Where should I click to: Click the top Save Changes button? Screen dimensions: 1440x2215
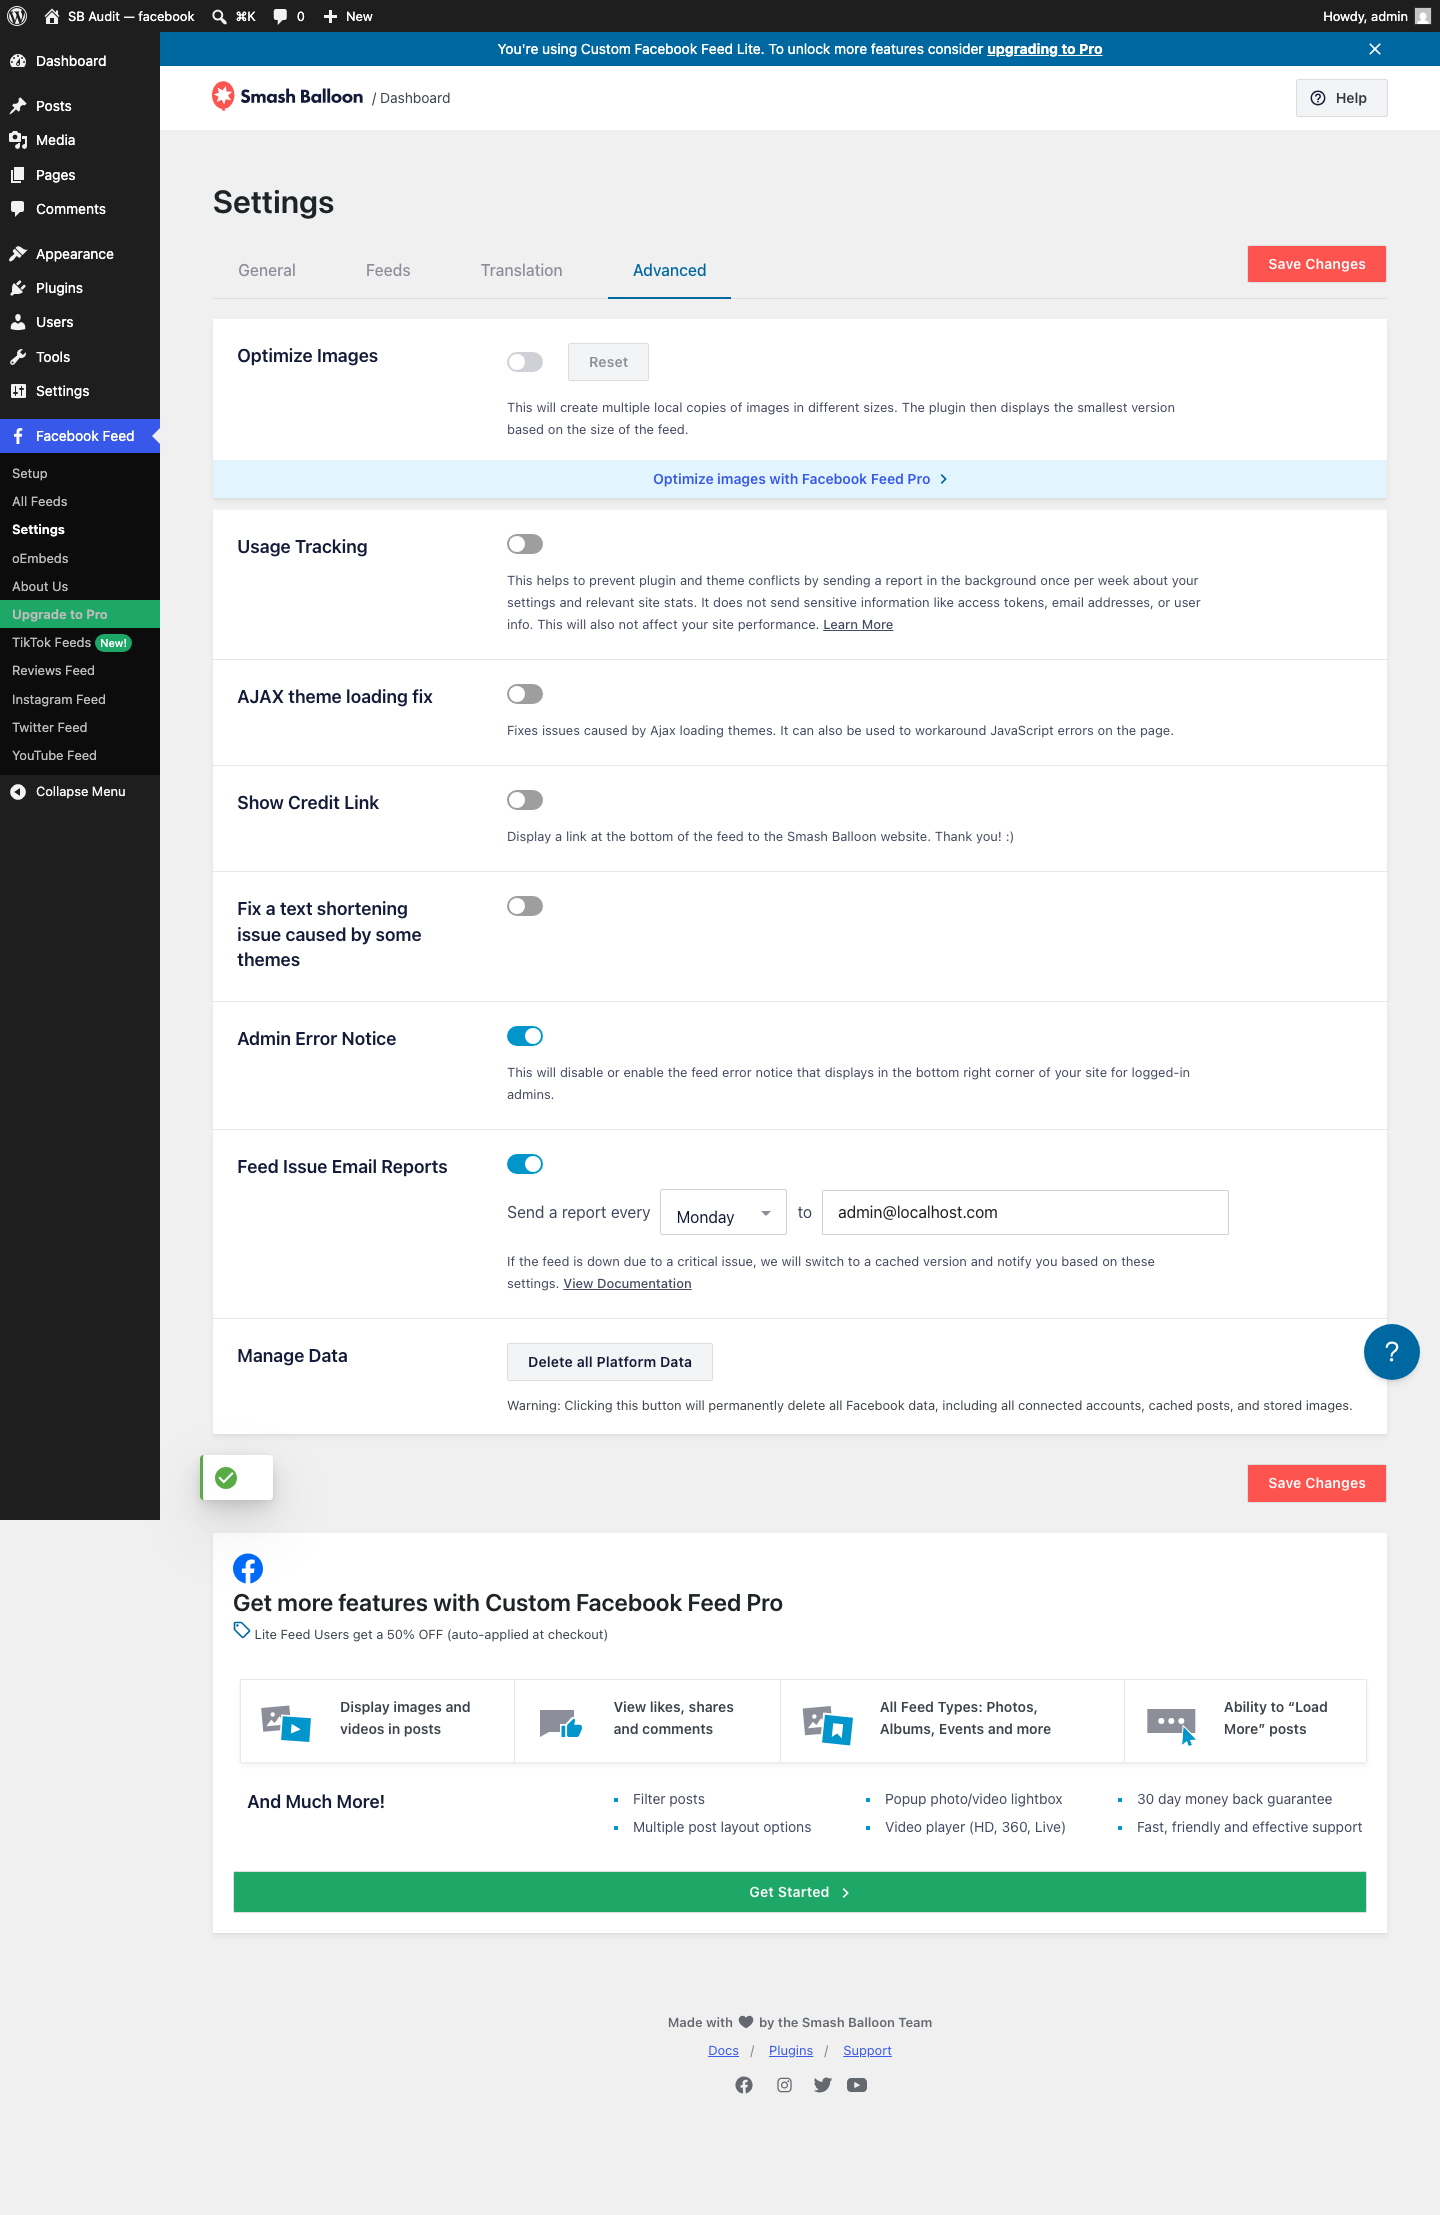pos(1317,264)
